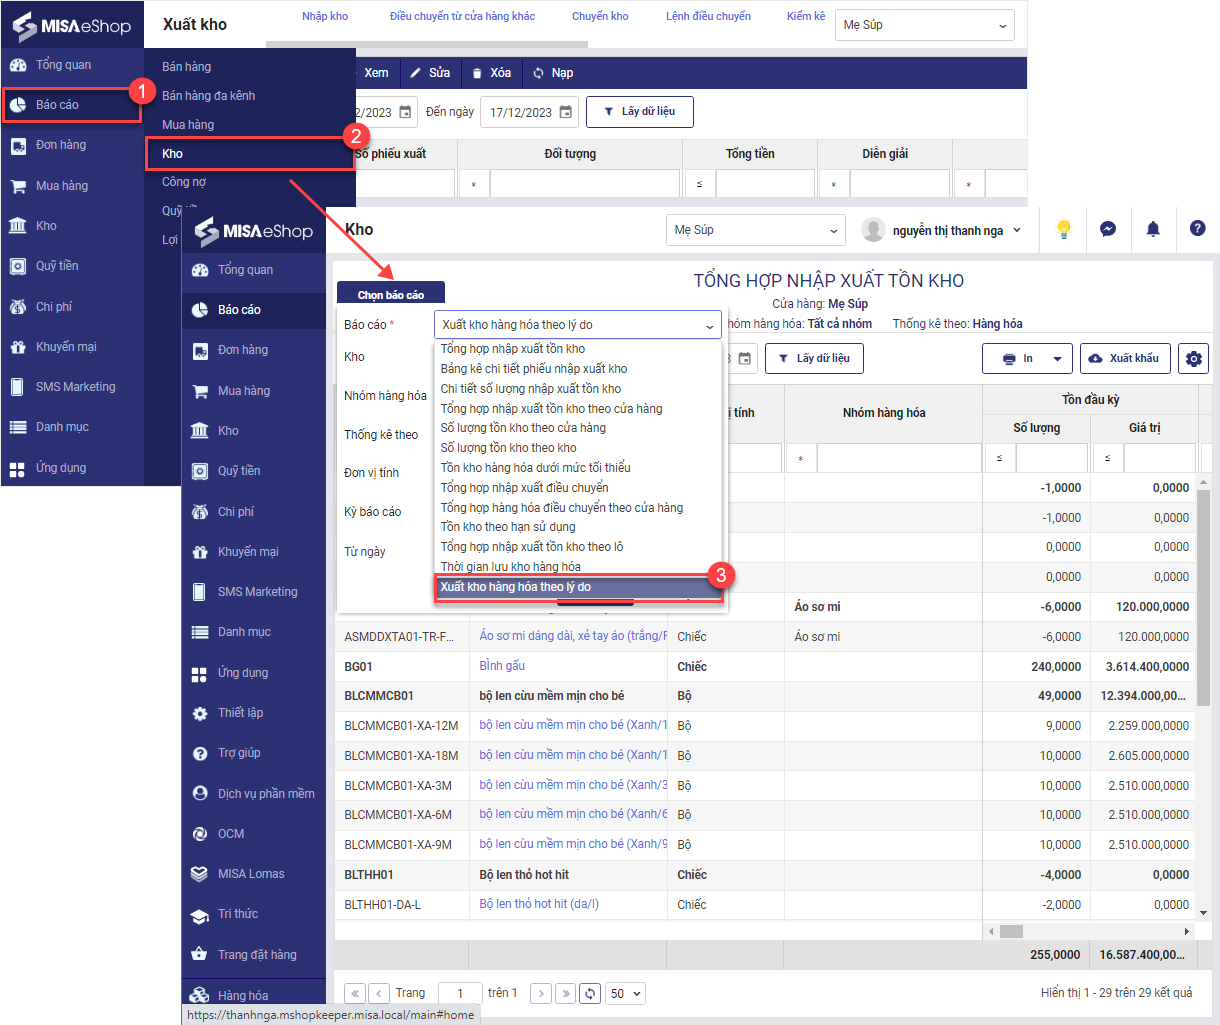1220x1025 pixels.
Task: Open the notifications bell
Action: (x=1153, y=229)
